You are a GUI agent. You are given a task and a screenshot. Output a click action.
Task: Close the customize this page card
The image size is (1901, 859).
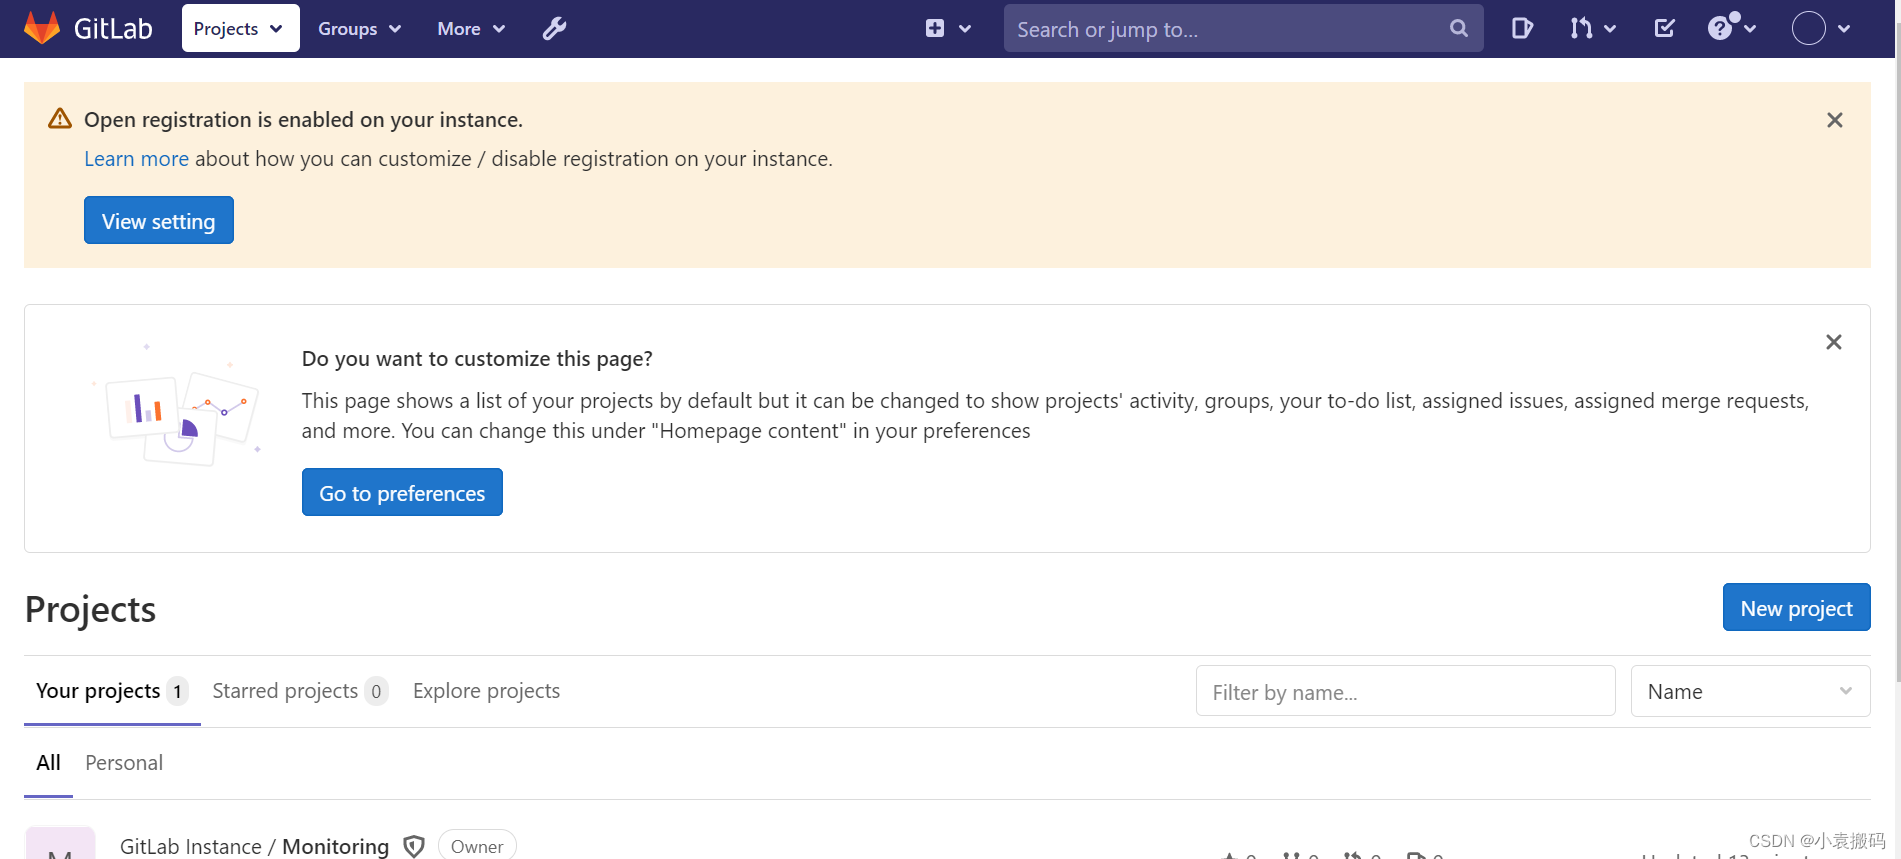coord(1833,342)
